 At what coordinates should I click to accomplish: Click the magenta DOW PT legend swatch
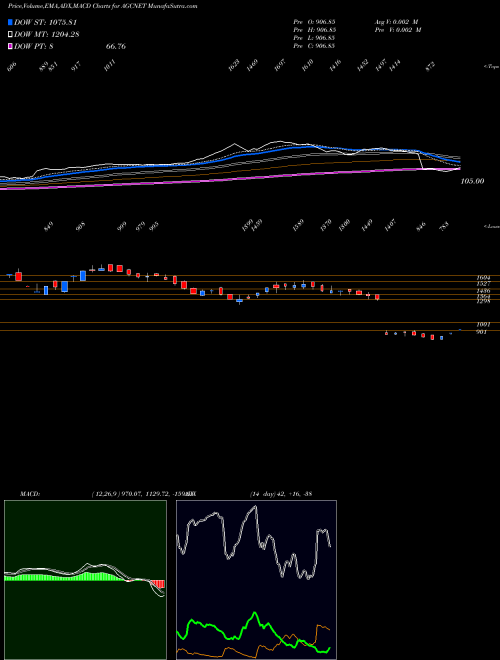point(10,46)
